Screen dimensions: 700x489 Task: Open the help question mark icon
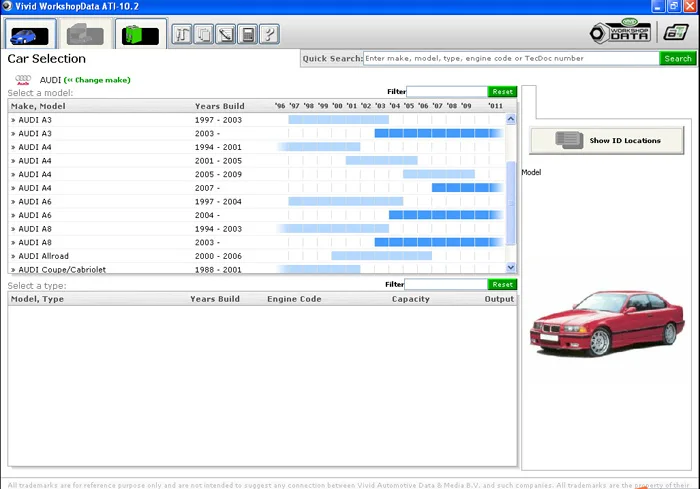(x=270, y=34)
